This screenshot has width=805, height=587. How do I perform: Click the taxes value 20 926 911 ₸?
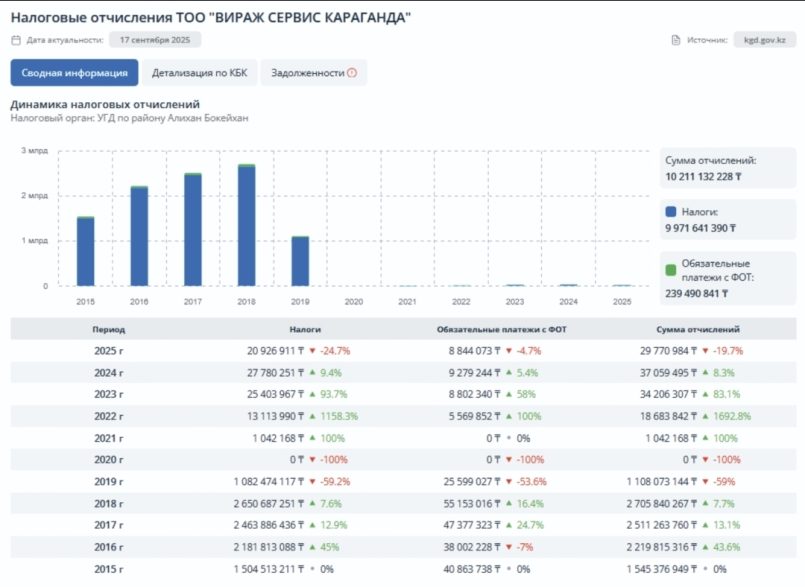coord(276,351)
